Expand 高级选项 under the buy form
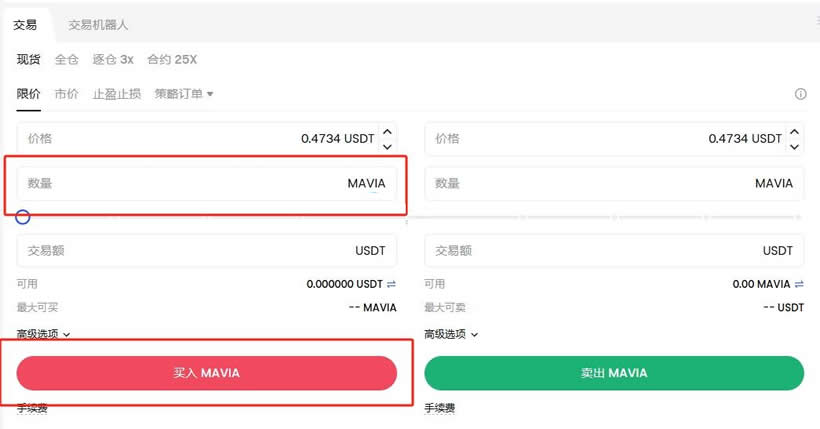Image resolution: width=820 pixels, height=429 pixels. [43, 334]
